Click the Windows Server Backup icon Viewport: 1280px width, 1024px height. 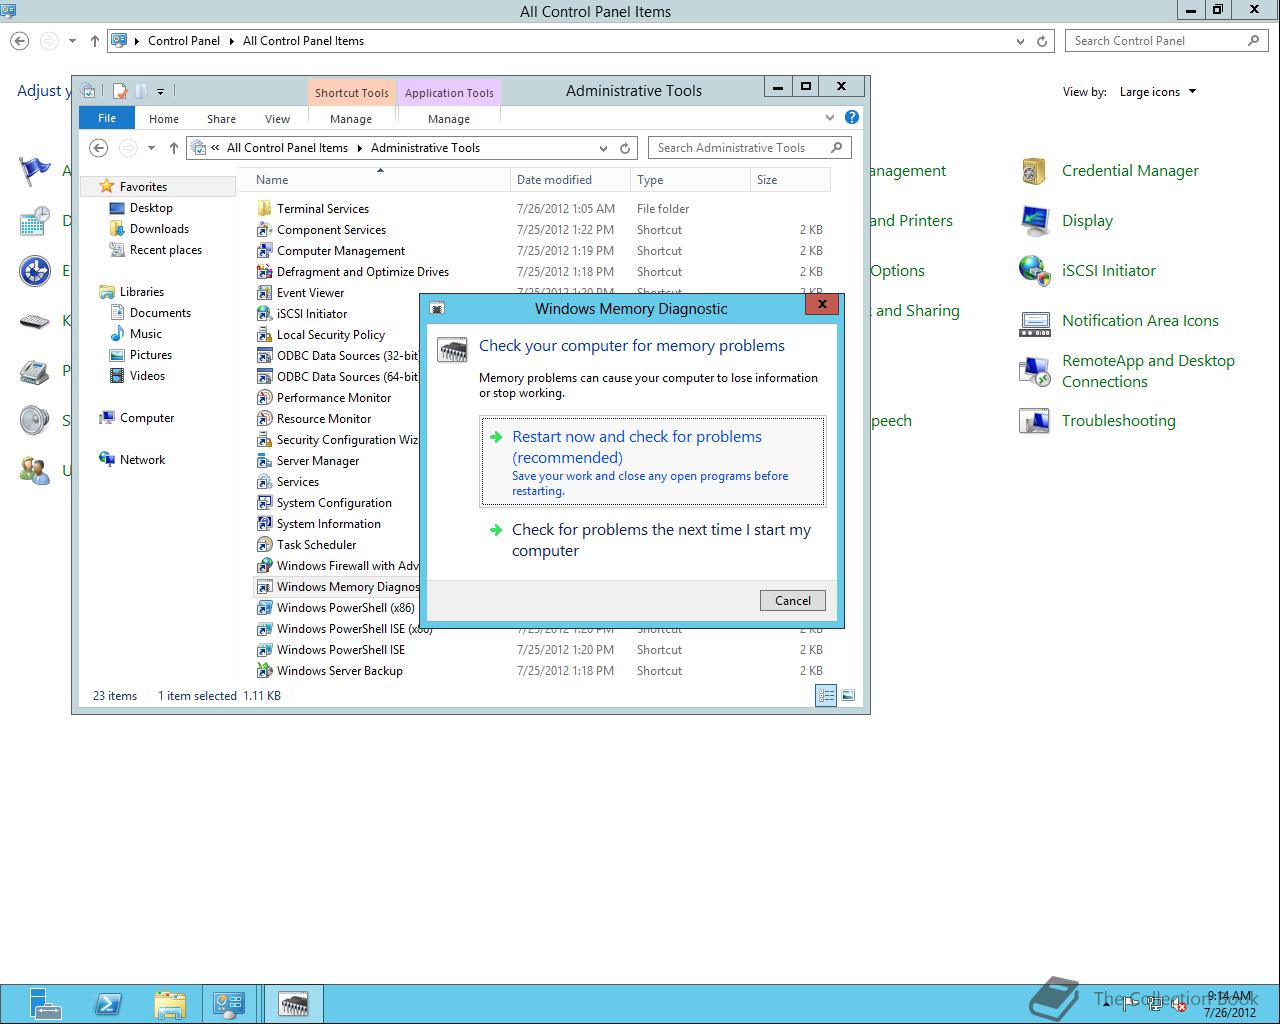264,670
